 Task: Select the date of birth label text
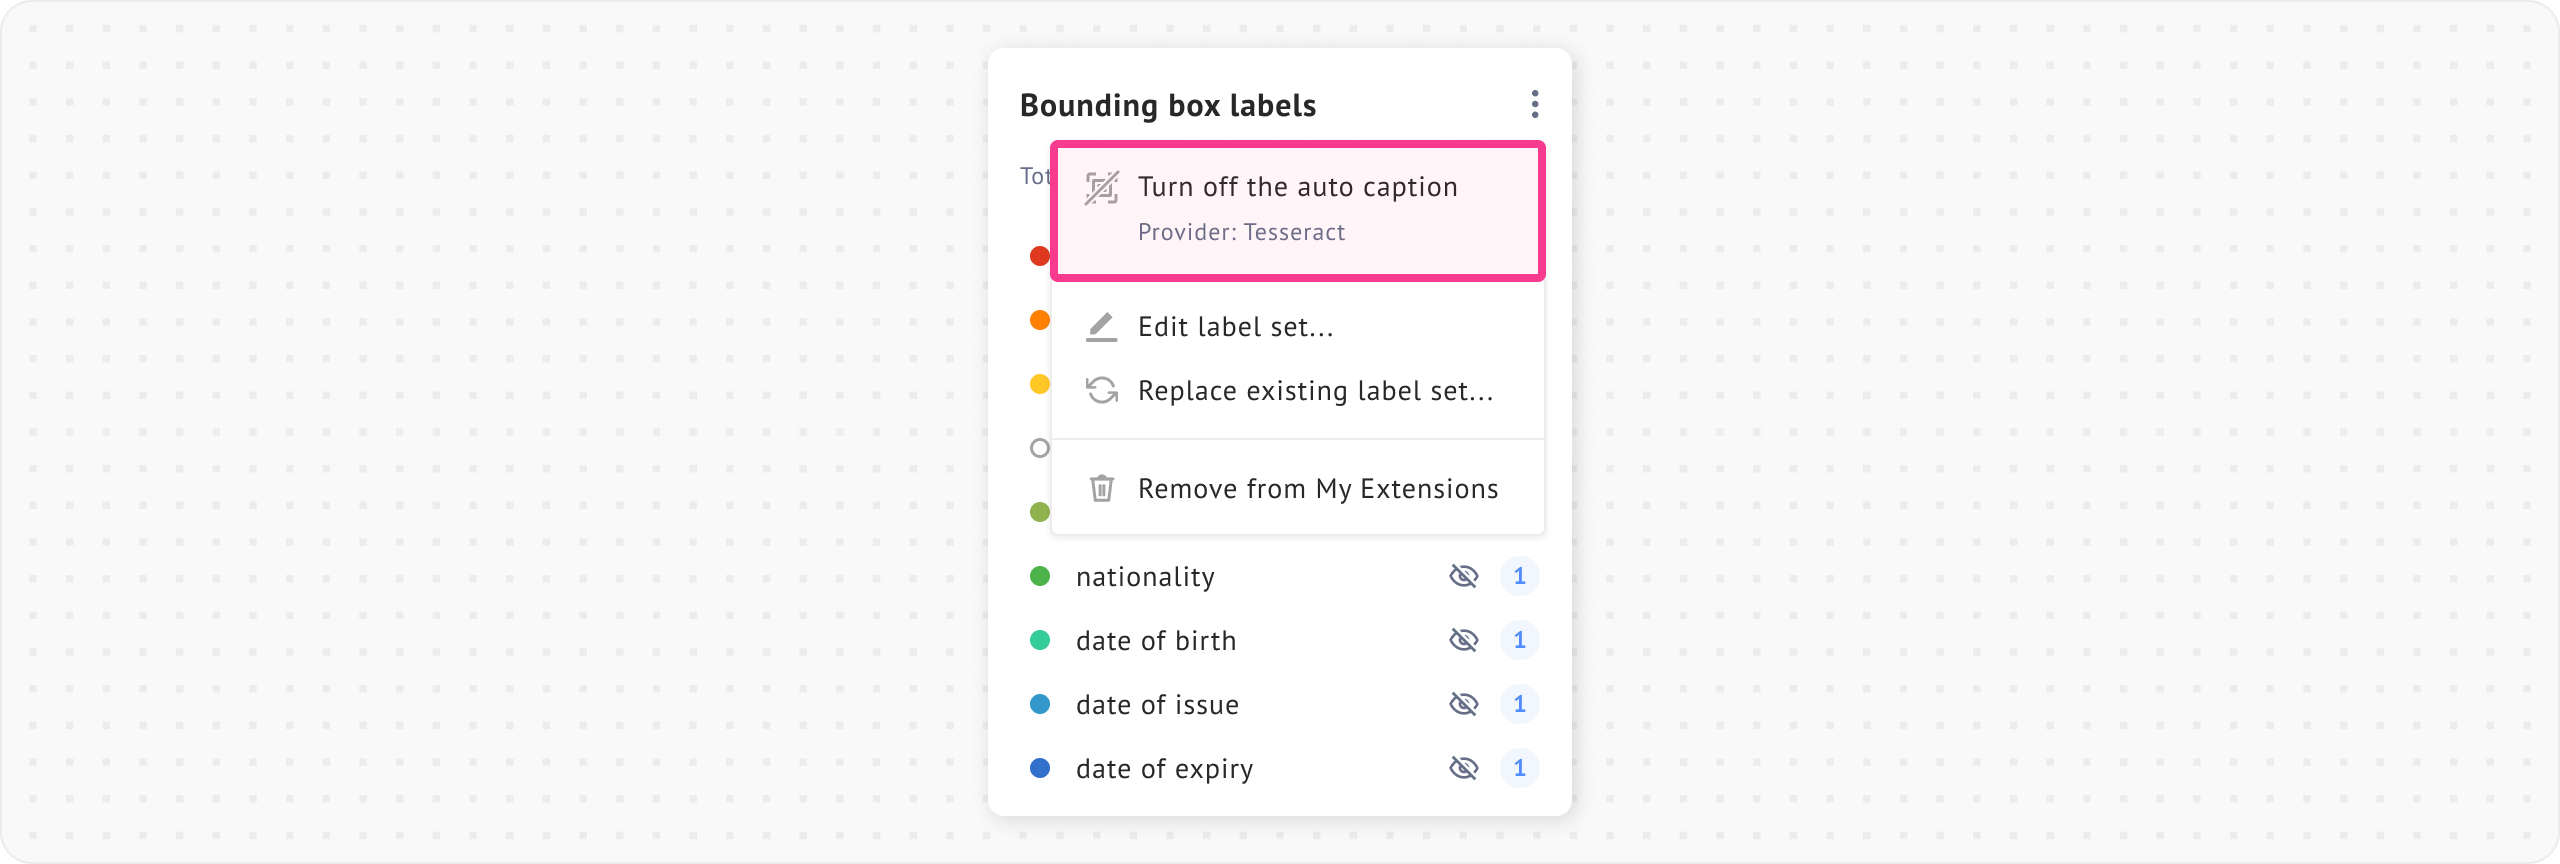pyautogui.click(x=1156, y=641)
